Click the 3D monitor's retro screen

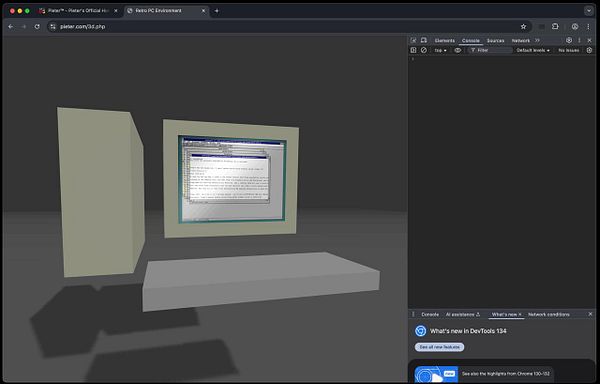(x=232, y=179)
